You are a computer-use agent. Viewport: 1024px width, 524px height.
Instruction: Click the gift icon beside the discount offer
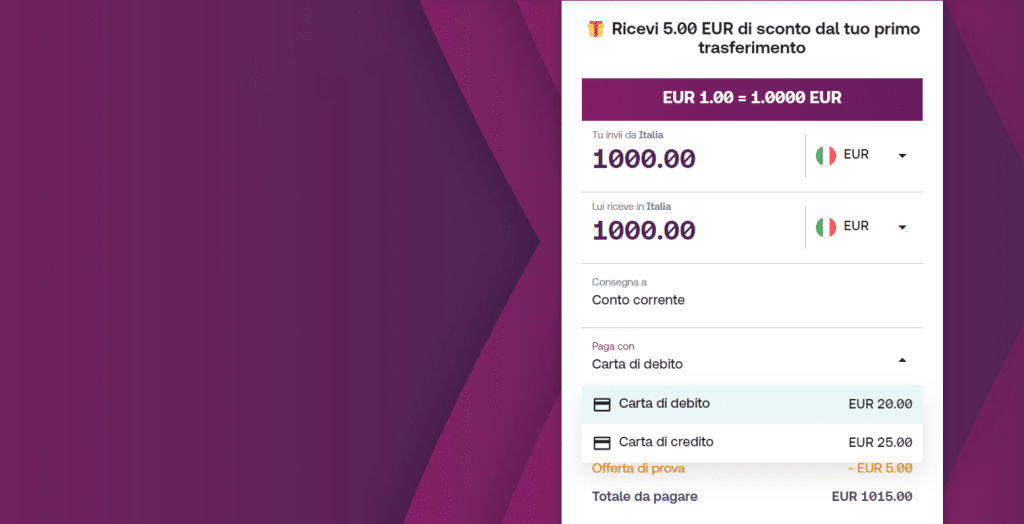coord(596,29)
